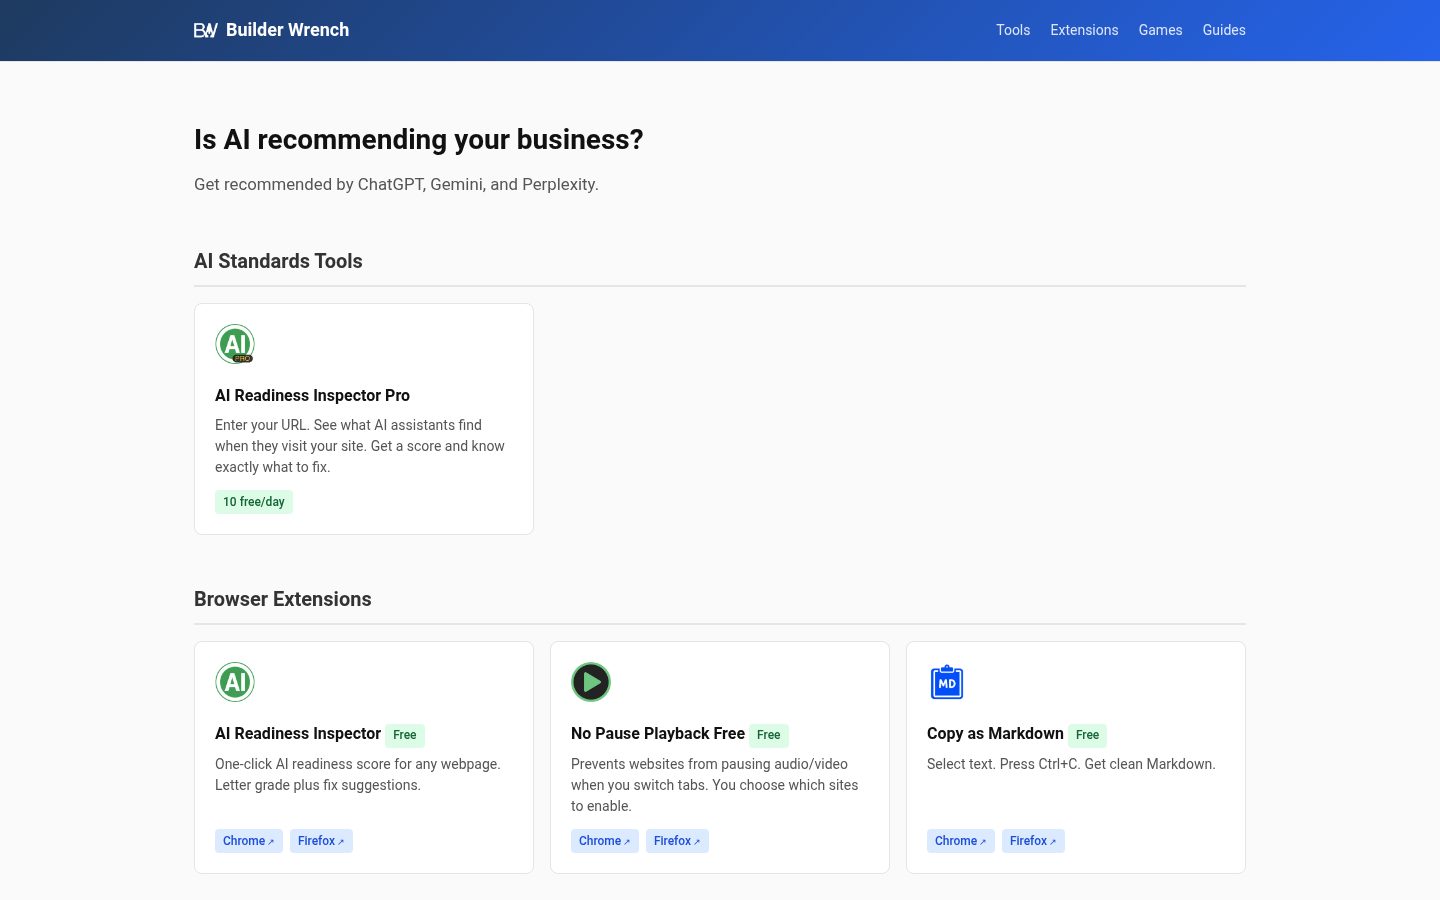Viewport: 1440px width, 900px height.
Task: Open Firefox link for Copy as Markdown
Action: click(1033, 841)
